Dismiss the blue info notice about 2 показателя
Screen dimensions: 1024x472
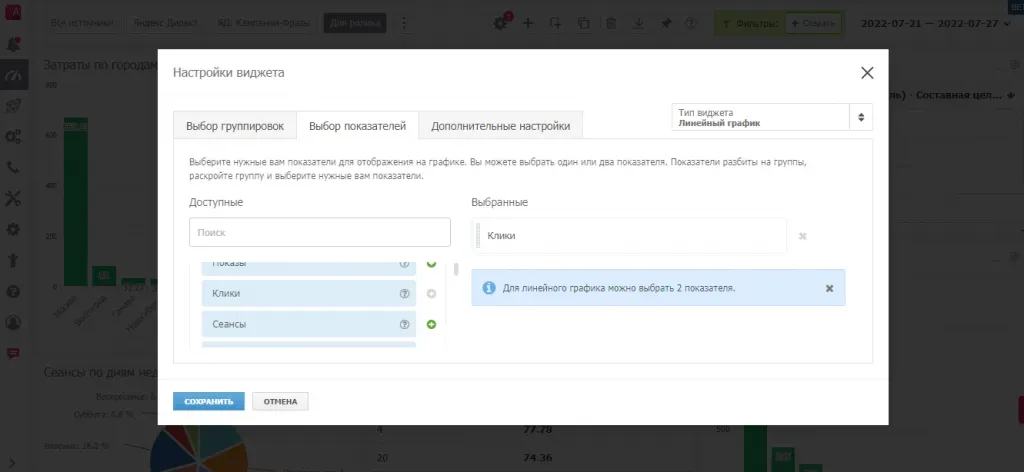pyautogui.click(x=829, y=288)
